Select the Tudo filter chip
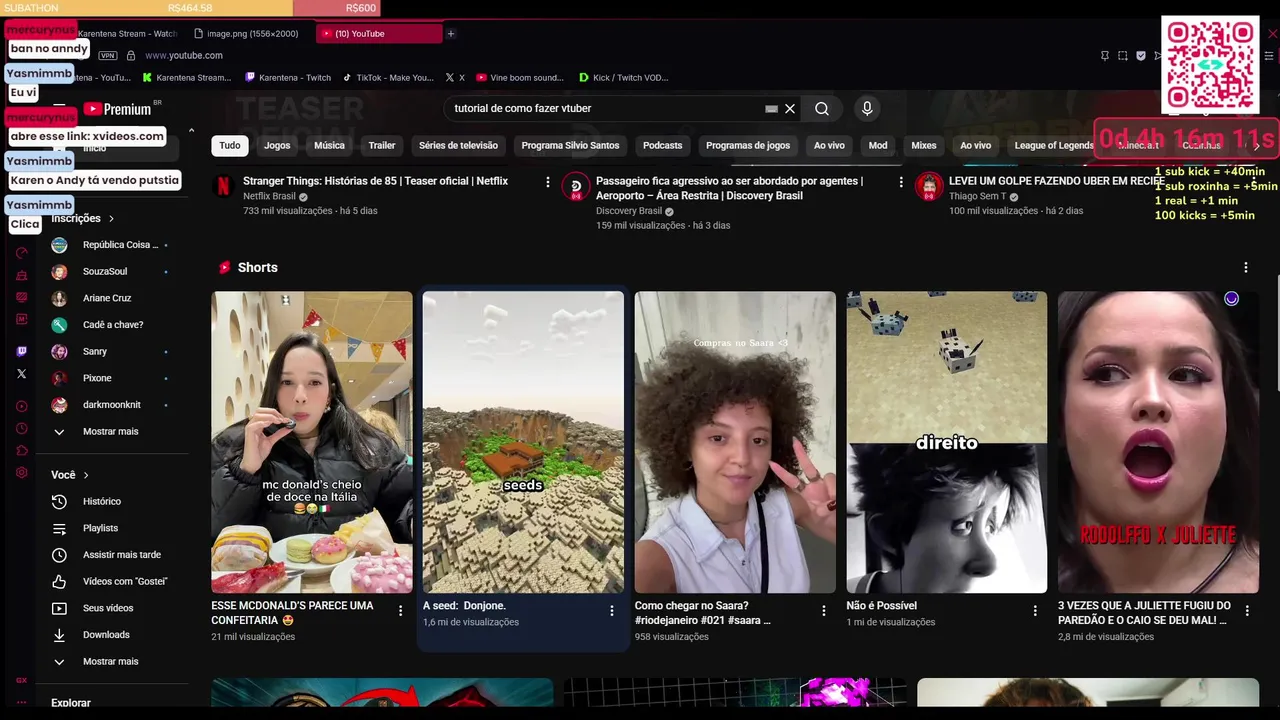1280x720 pixels. click(x=230, y=146)
